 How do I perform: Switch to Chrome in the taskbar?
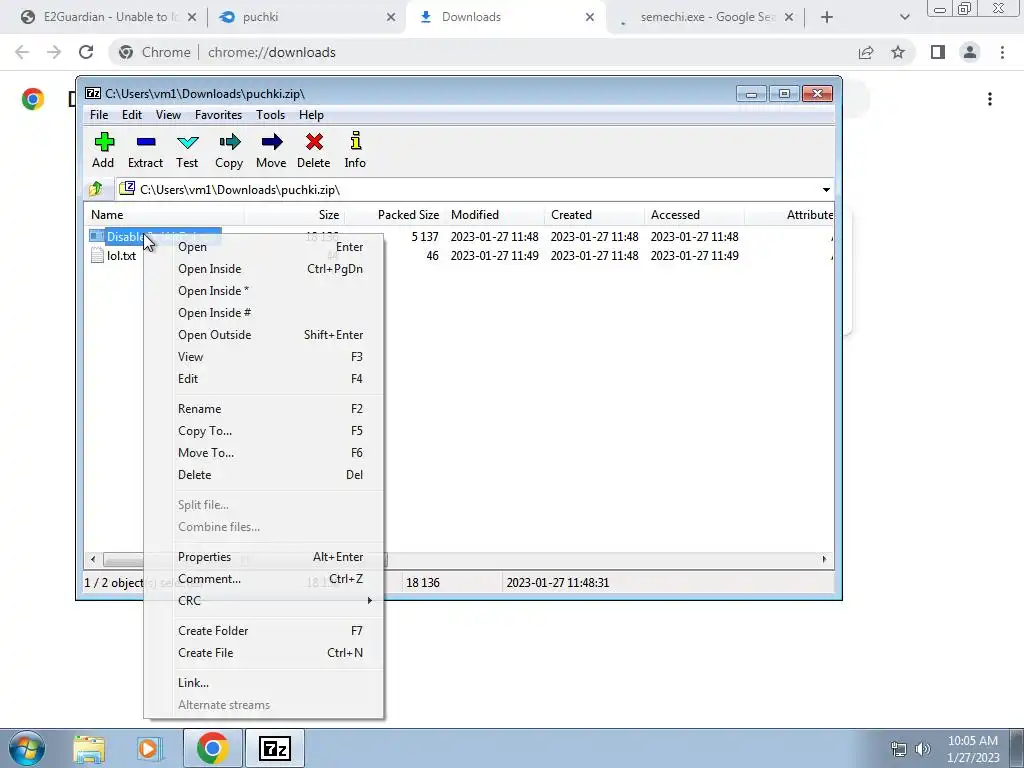(x=212, y=748)
